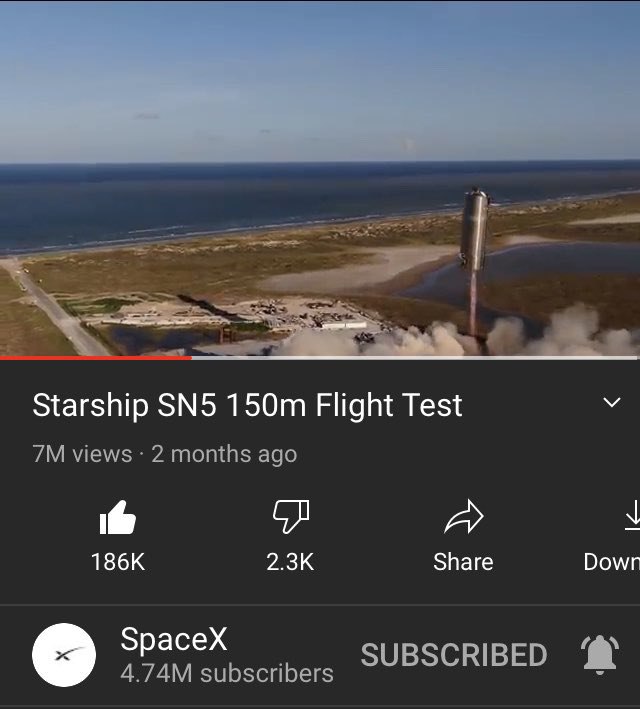Tap the Share arrow icon
The width and height of the screenshot is (640, 709).
(x=464, y=517)
